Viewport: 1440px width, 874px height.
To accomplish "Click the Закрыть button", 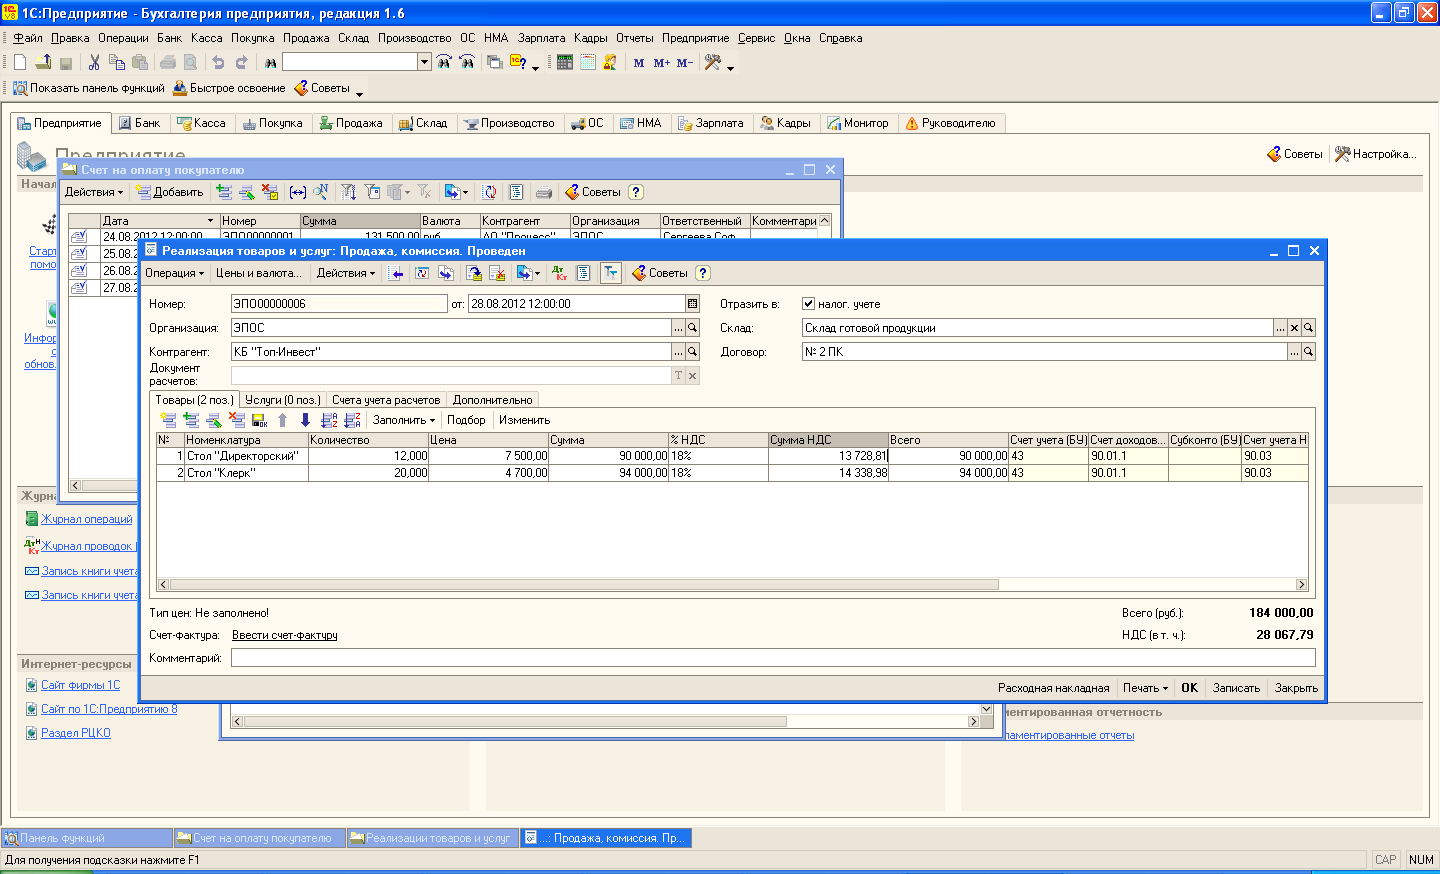I will 1296,688.
